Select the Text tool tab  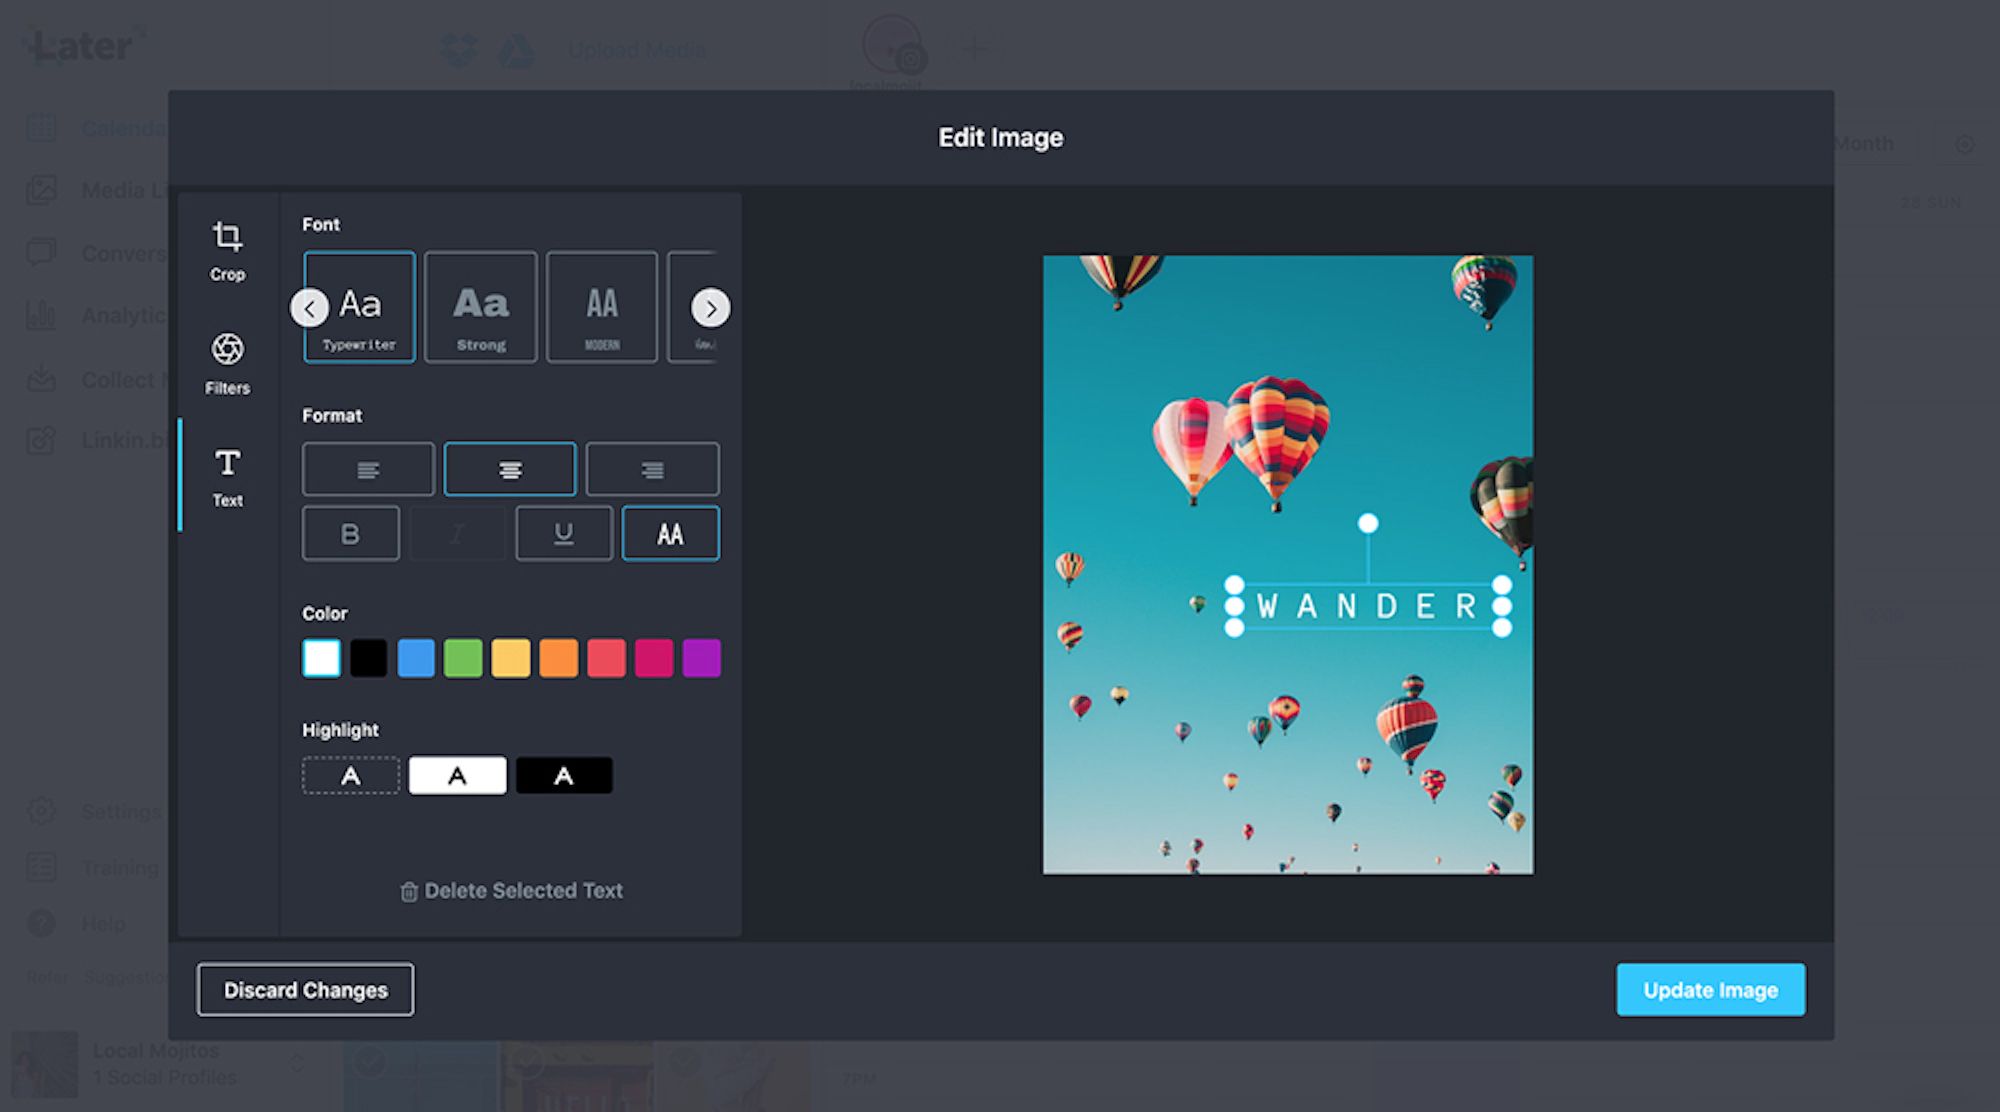227,477
